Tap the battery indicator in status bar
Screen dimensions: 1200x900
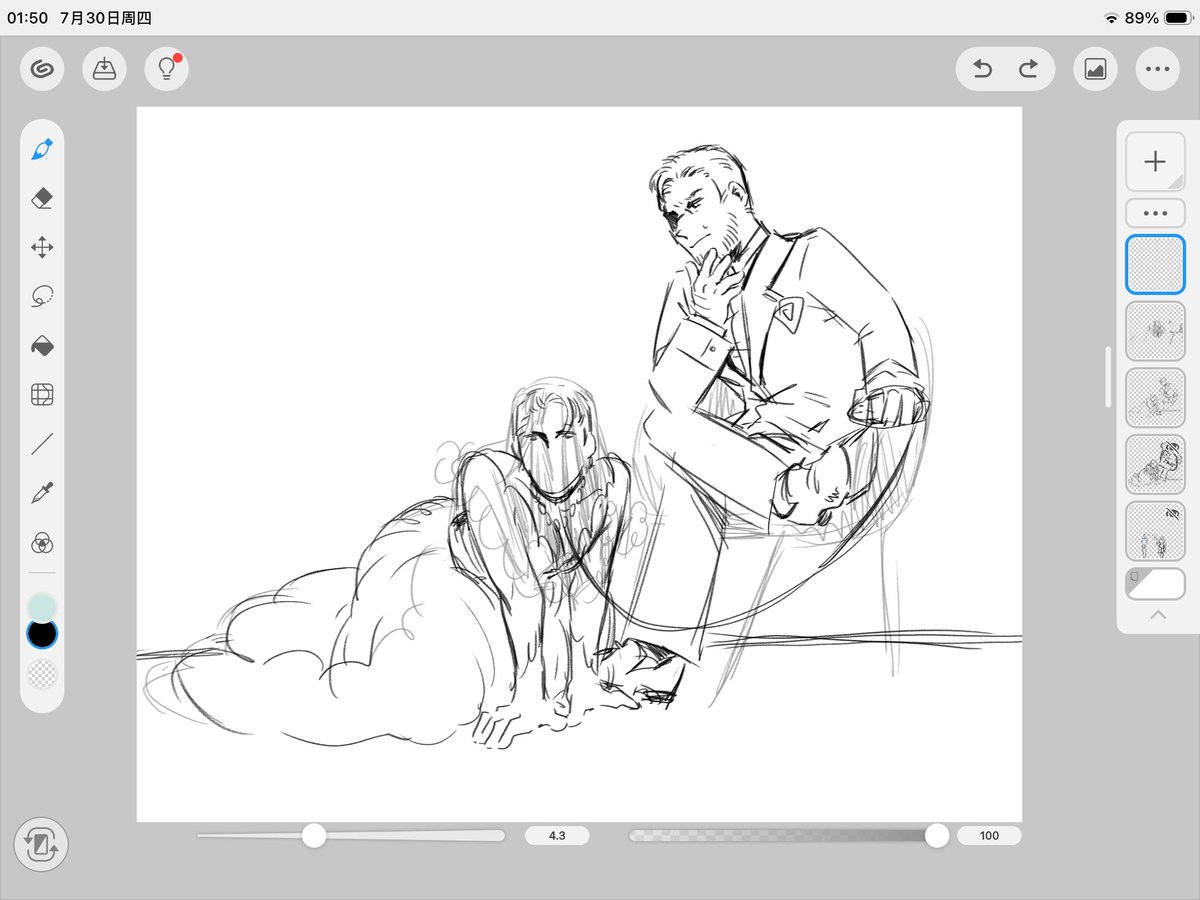coord(1176,18)
